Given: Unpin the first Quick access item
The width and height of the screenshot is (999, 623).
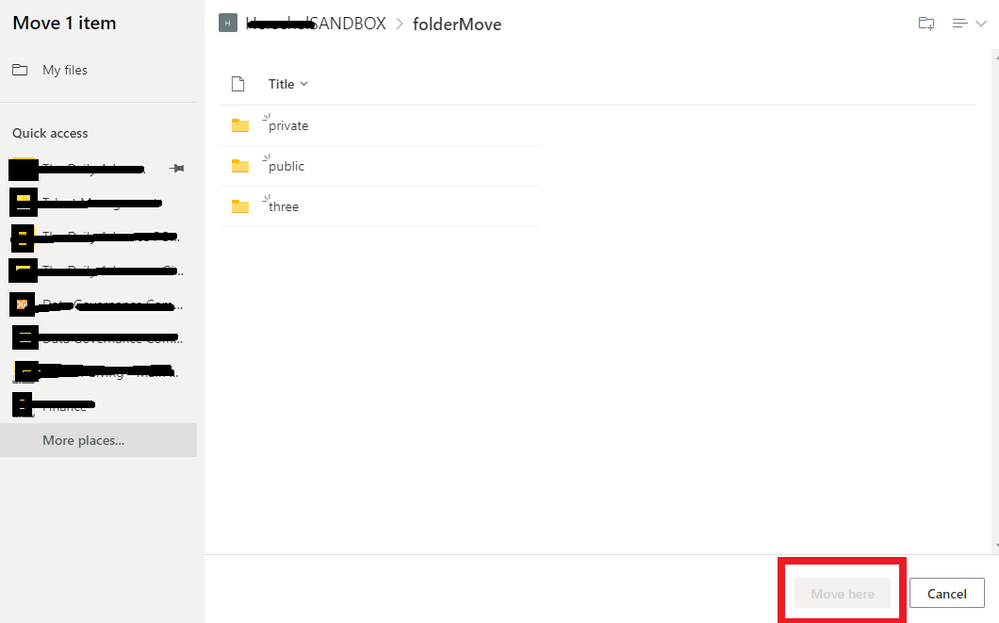Looking at the screenshot, I should pos(177,169).
